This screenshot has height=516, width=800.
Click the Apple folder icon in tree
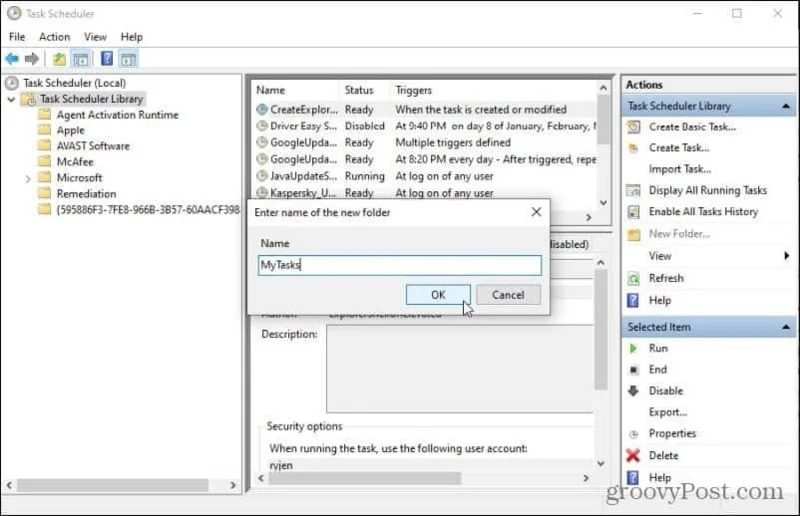coord(44,130)
